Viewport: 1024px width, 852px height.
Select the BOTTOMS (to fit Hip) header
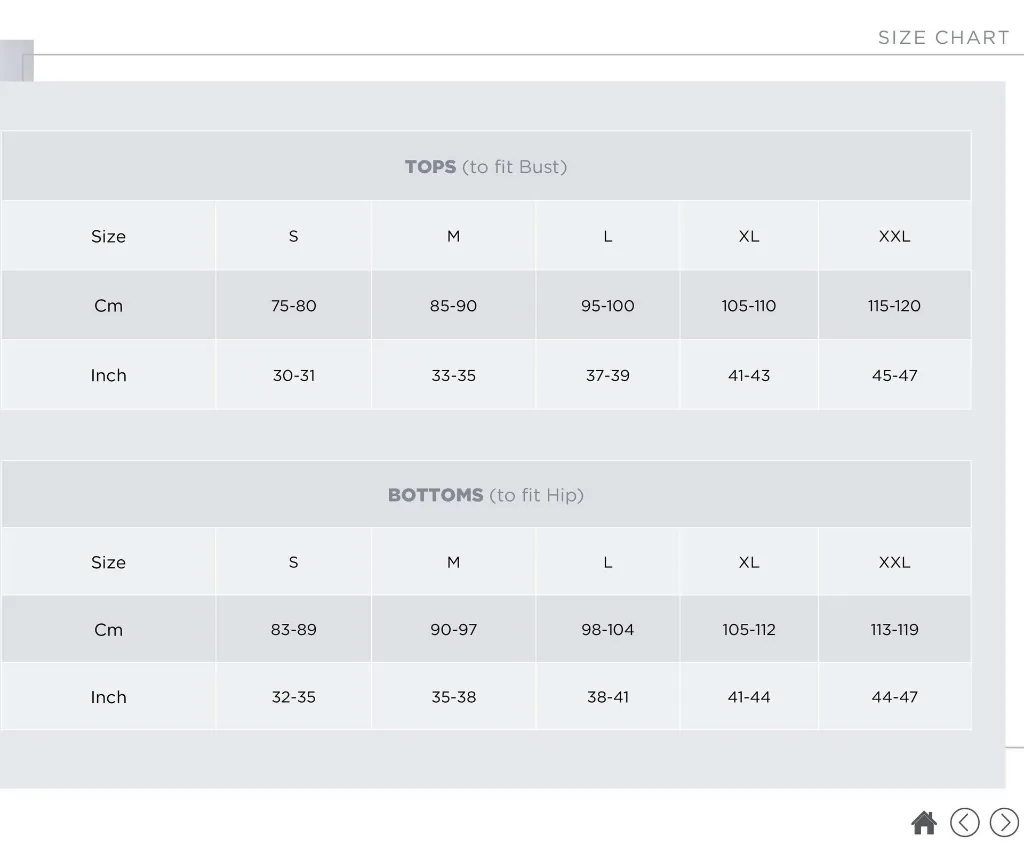[486, 494]
